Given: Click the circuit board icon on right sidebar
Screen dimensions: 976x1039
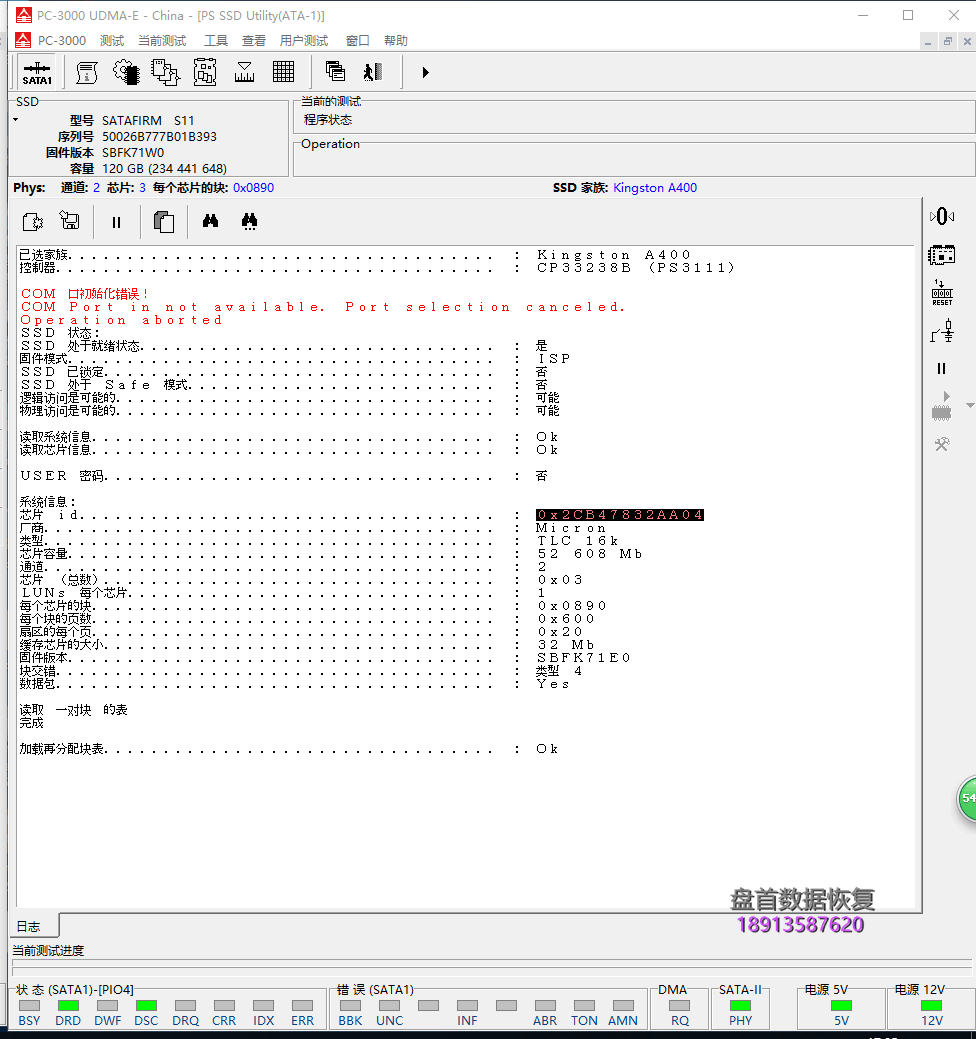Looking at the screenshot, I should [x=942, y=254].
